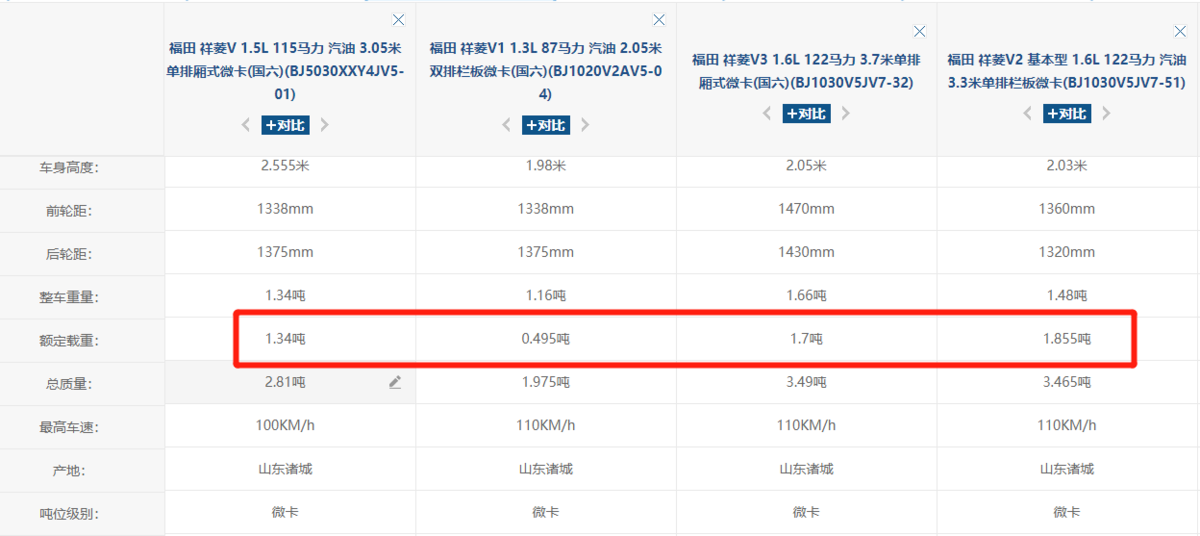This screenshot has width=1200, height=536.
Task: Remove the 祥菱V3 1.6L column via X
Action: (x=920, y=32)
